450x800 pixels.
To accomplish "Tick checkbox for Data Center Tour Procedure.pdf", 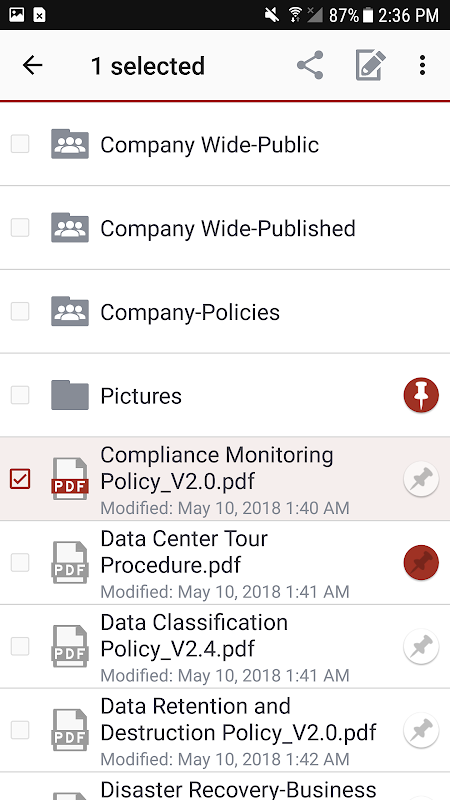I will pos(20,563).
